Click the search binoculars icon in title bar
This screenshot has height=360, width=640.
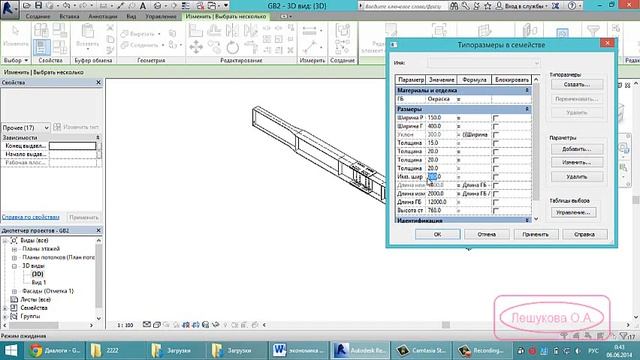pos(454,6)
